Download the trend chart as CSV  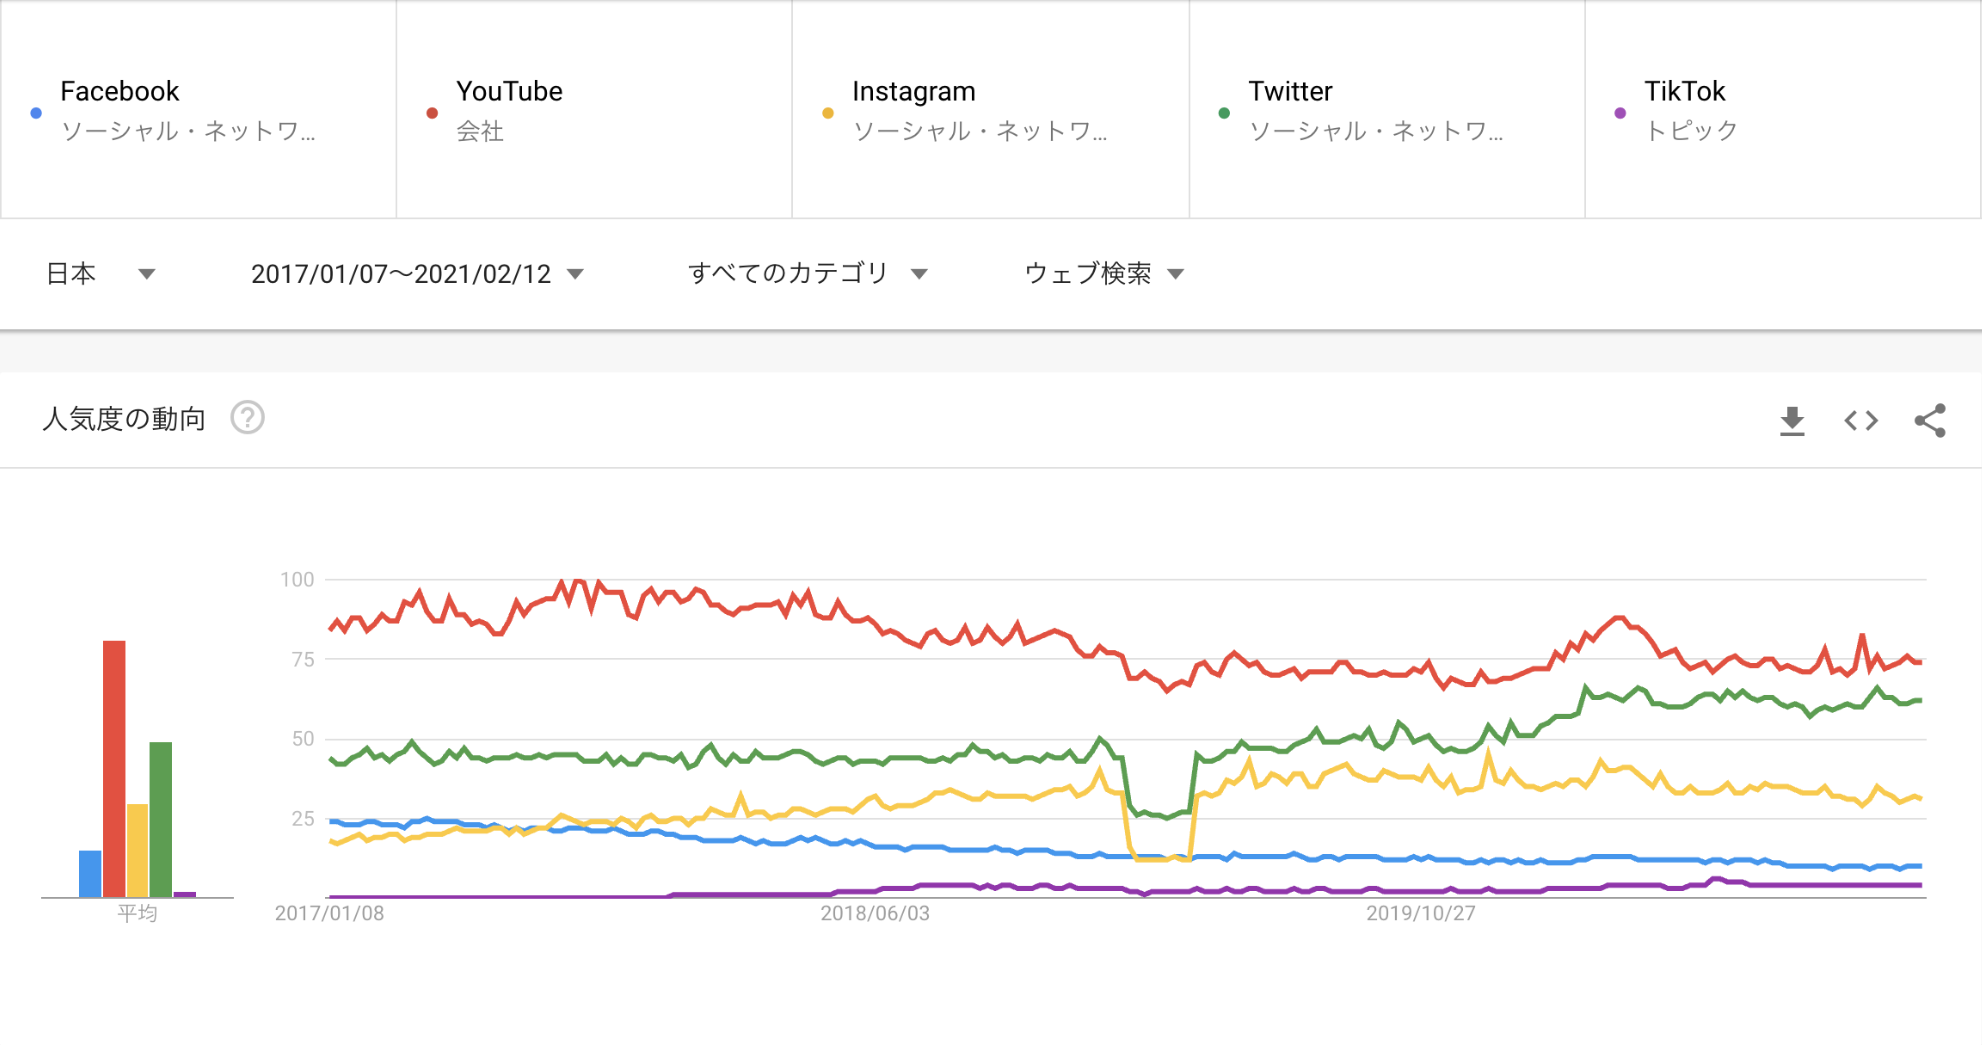(1792, 421)
